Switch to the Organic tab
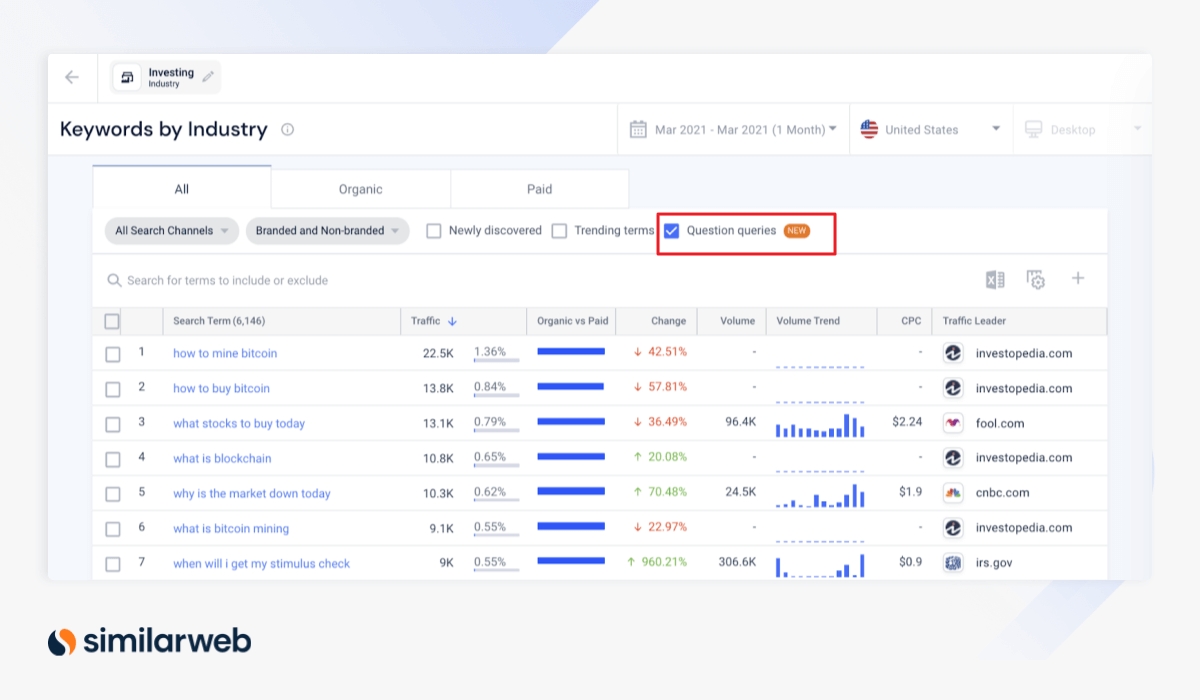 pos(359,188)
